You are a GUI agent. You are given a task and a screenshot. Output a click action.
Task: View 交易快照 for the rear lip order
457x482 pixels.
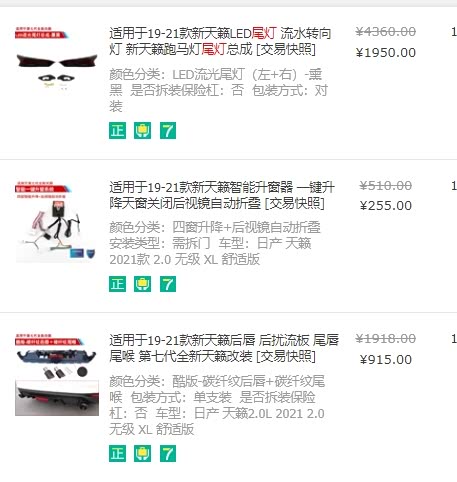[286, 356]
